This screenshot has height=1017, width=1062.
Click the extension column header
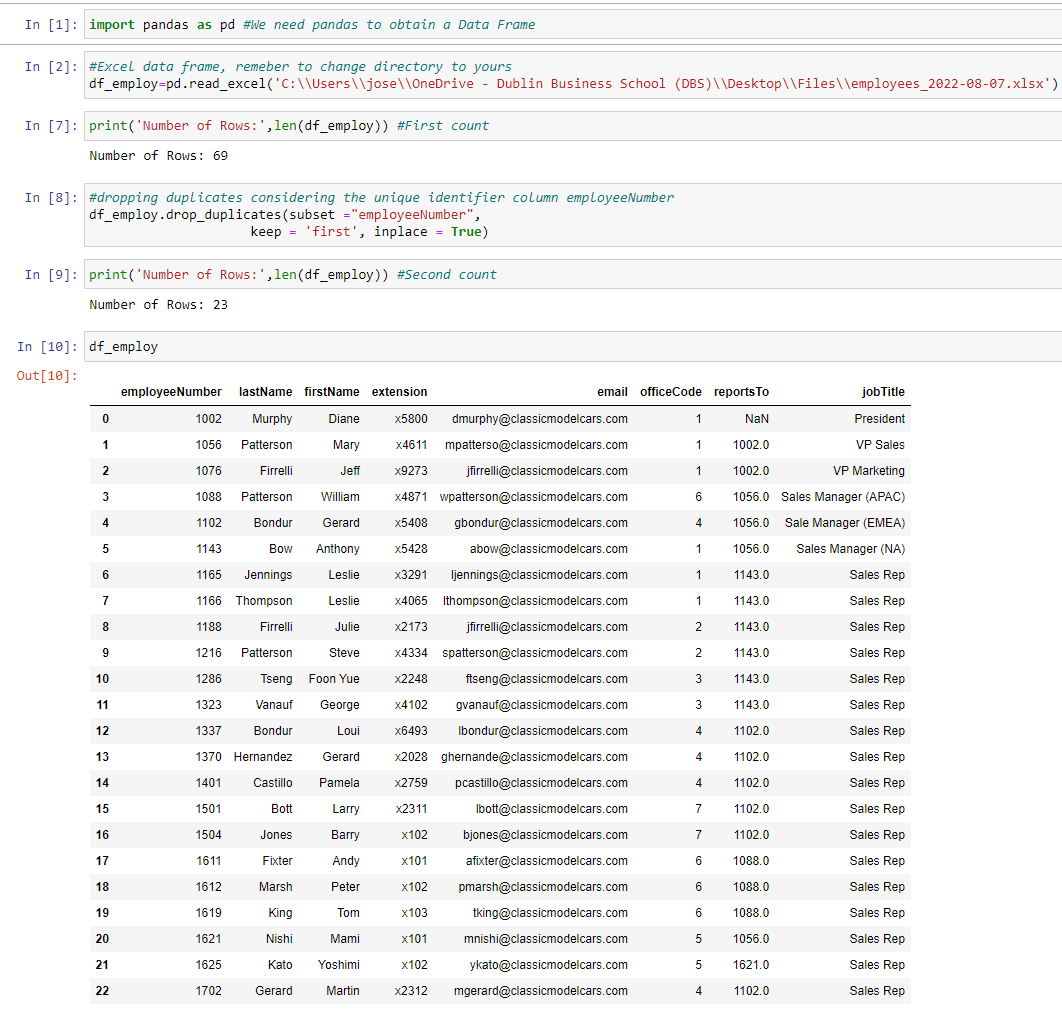(400, 392)
